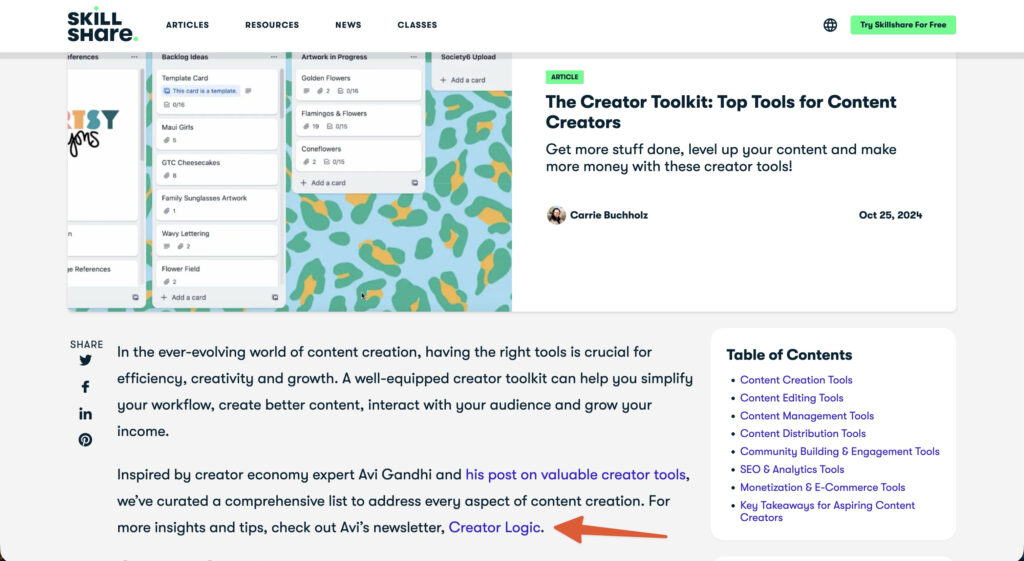
Task: Click Carrie Buchholz's author avatar
Action: click(556, 215)
